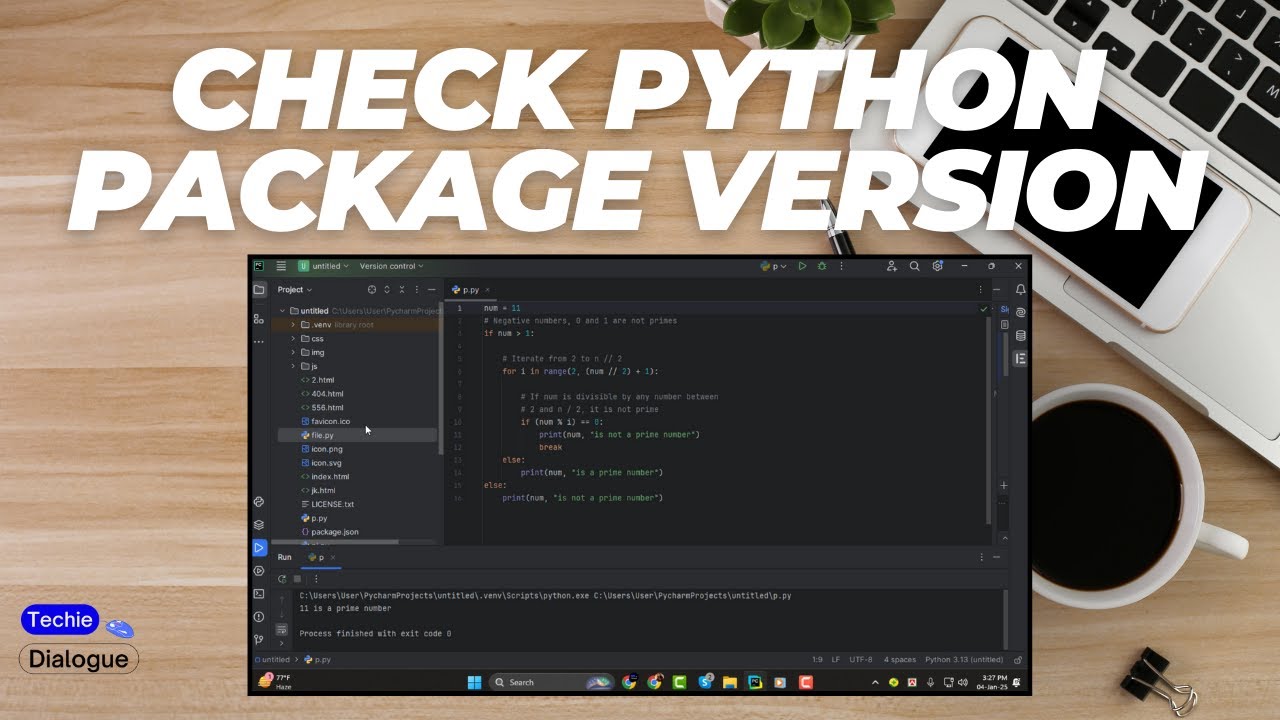1280x720 pixels.
Task: Open AI Assistant spiral icon
Action: pyautogui.click(x=1020, y=313)
